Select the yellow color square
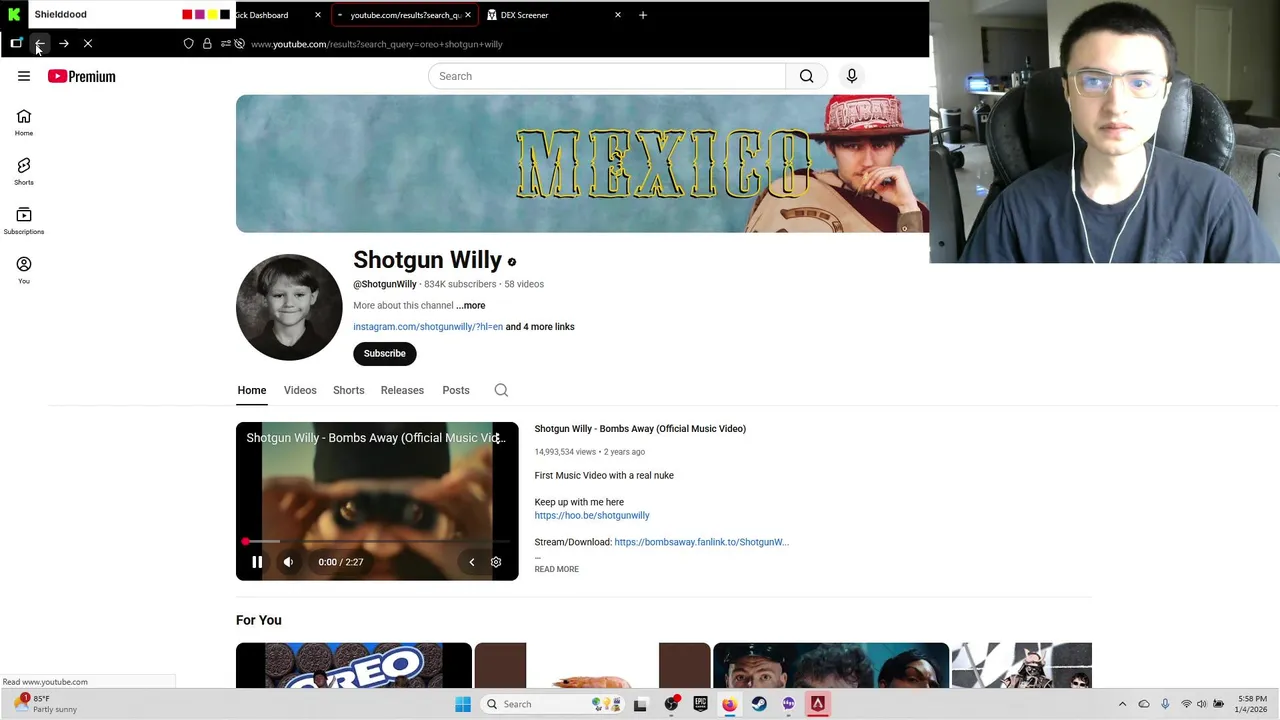The width and height of the screenshot is (1280, 720). pyautogui.click(x=212, y=15)
